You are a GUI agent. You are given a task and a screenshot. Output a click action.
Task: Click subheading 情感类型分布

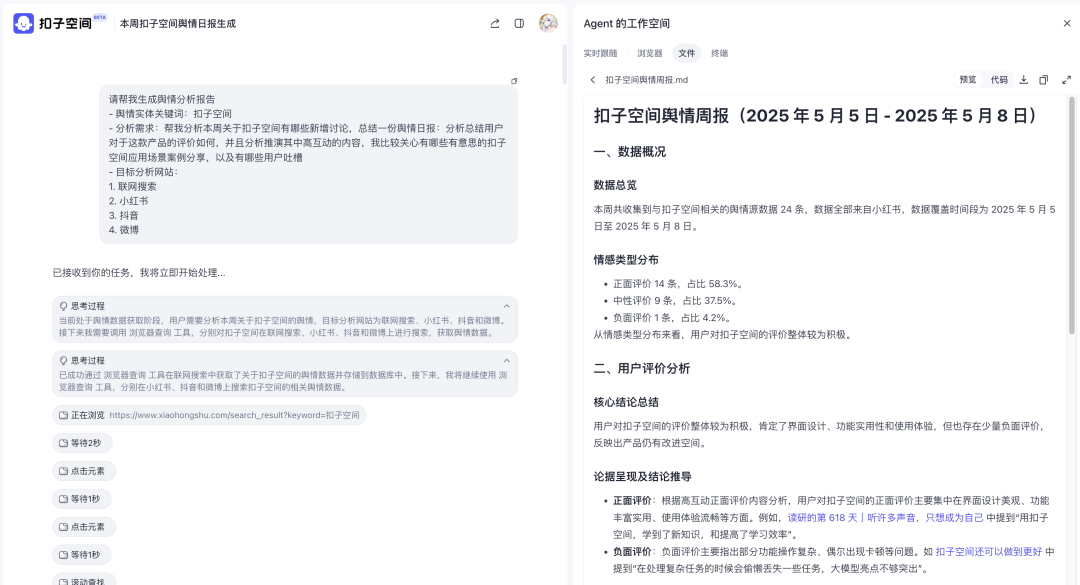point(626,260)
